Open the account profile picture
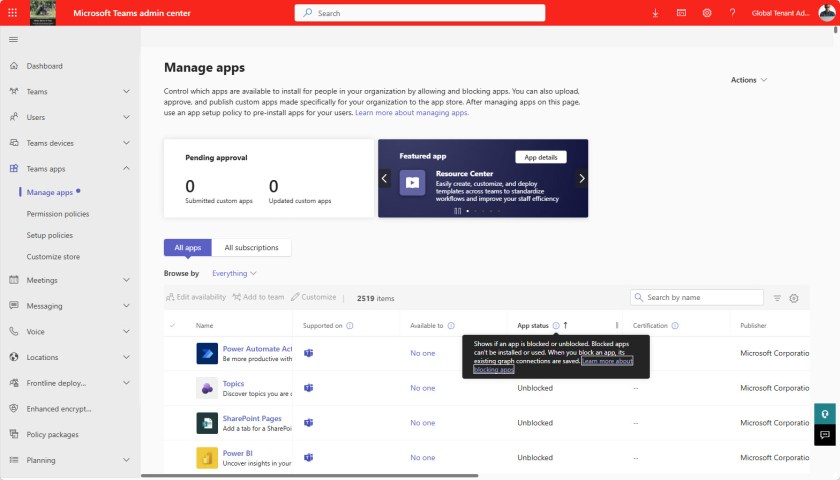The height and width of the screenshot is (480, 840). point(827,13)
